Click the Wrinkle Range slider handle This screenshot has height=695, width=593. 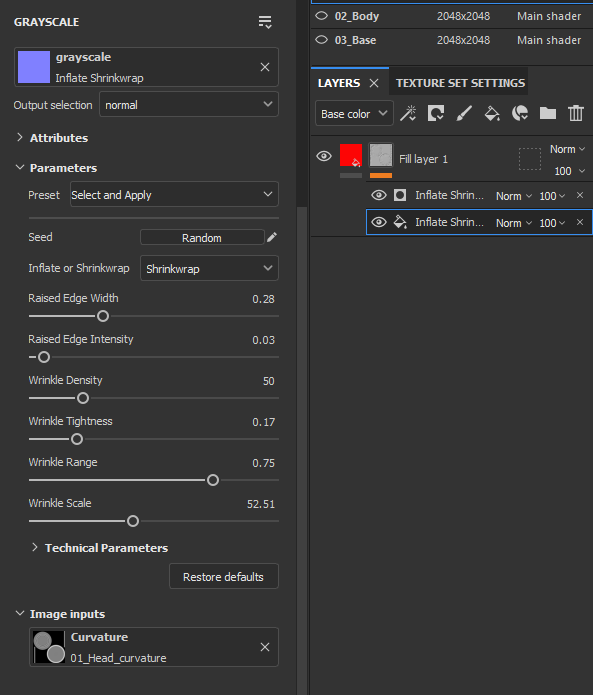(213, 480)
